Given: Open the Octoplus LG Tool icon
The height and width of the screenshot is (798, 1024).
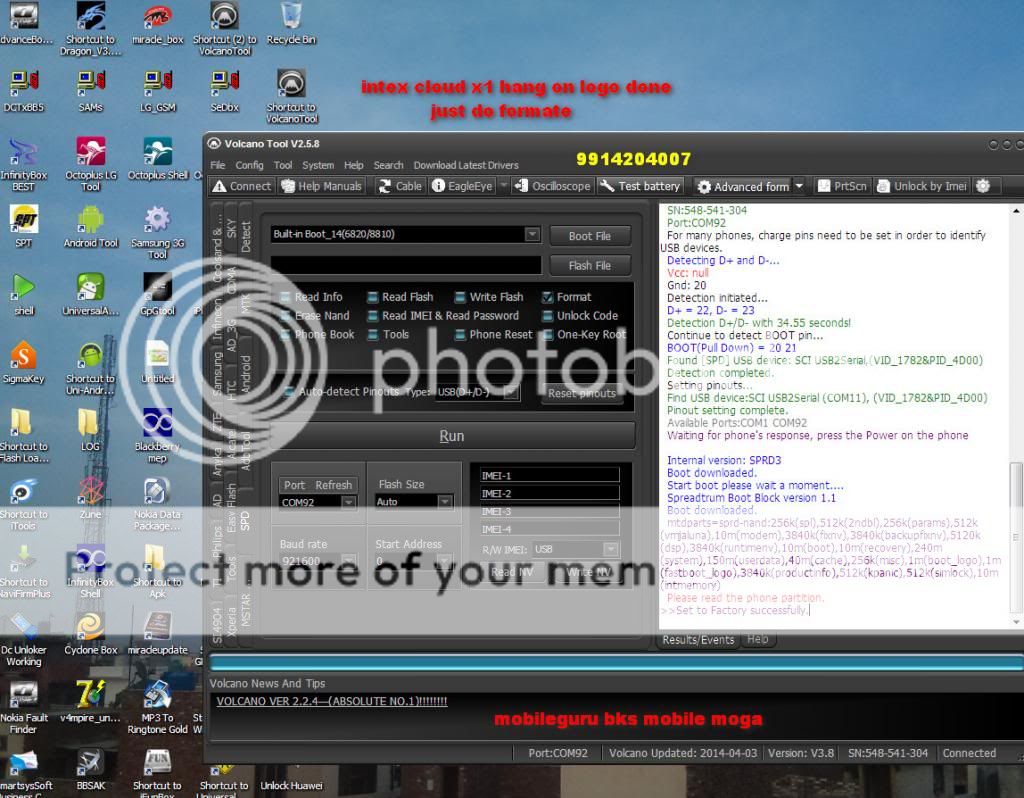Looking at the screenshot, I should [91, 164].
